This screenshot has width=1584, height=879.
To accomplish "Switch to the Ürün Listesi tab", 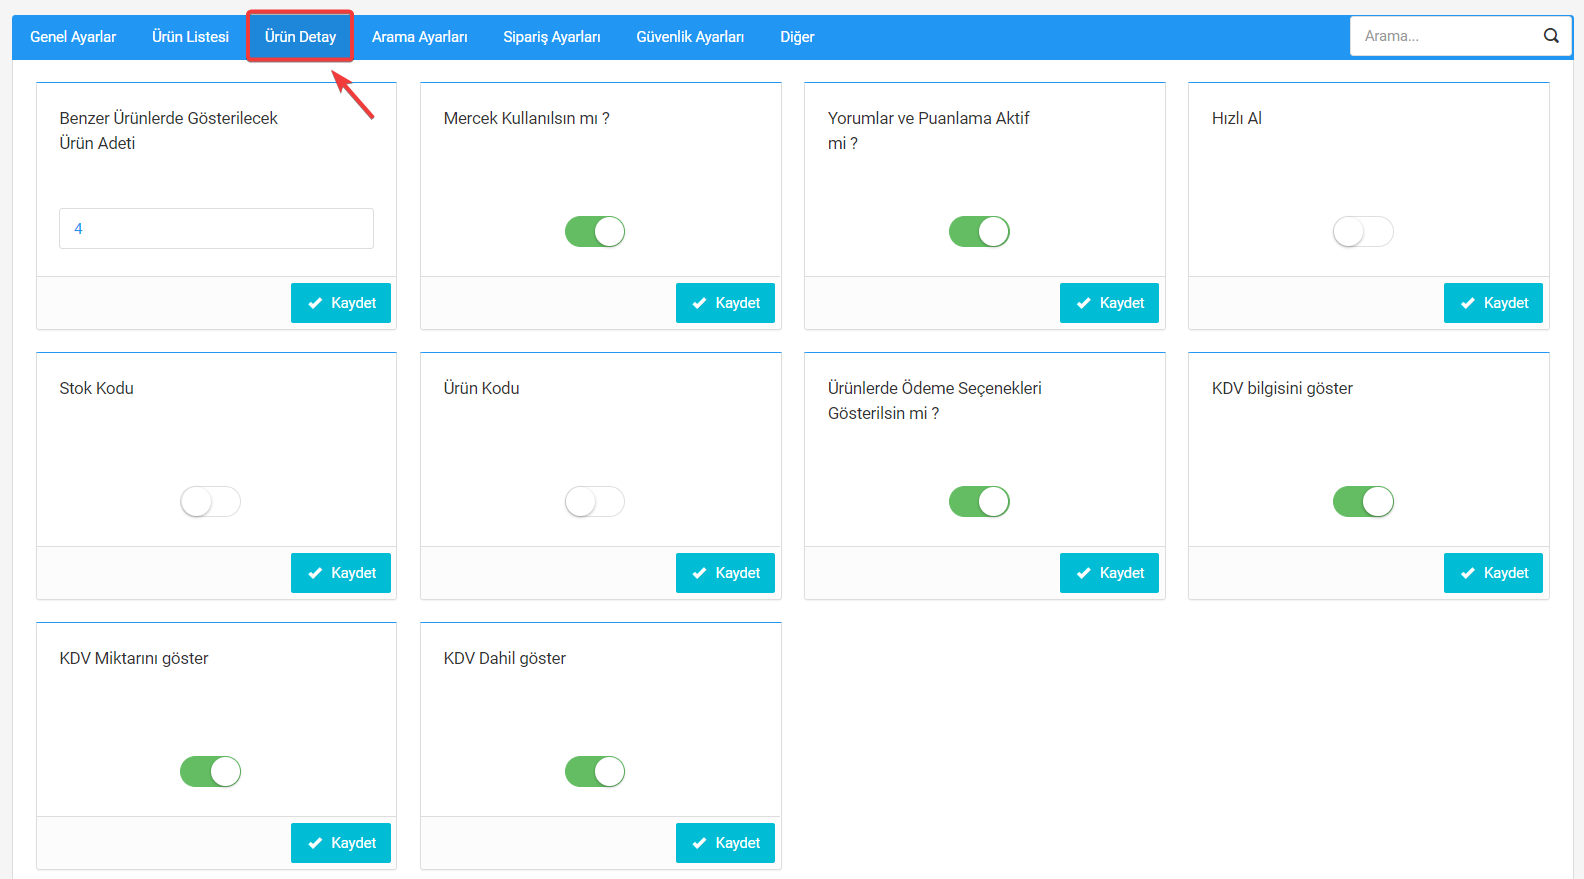I will [190, 37].
